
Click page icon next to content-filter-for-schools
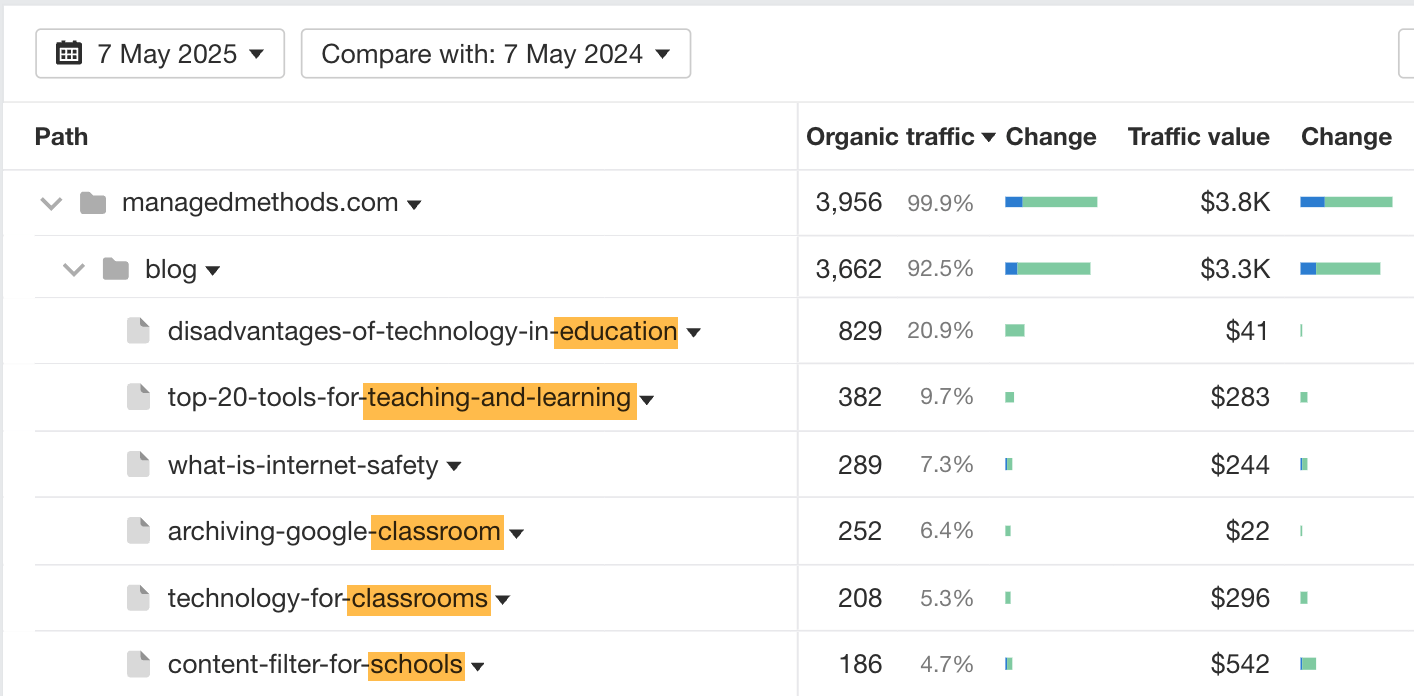click(x=139, y=664)
